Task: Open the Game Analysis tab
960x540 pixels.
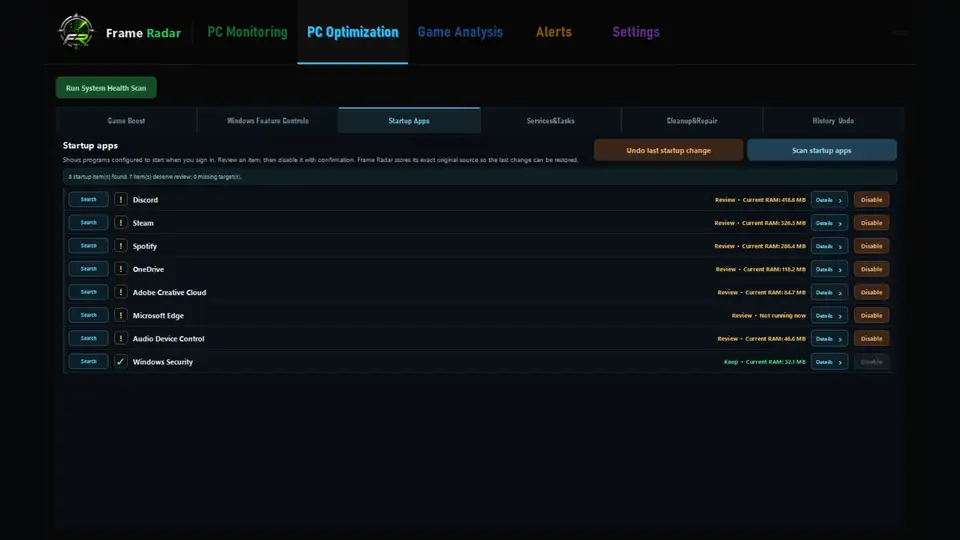Action: [x=460, y=32]
